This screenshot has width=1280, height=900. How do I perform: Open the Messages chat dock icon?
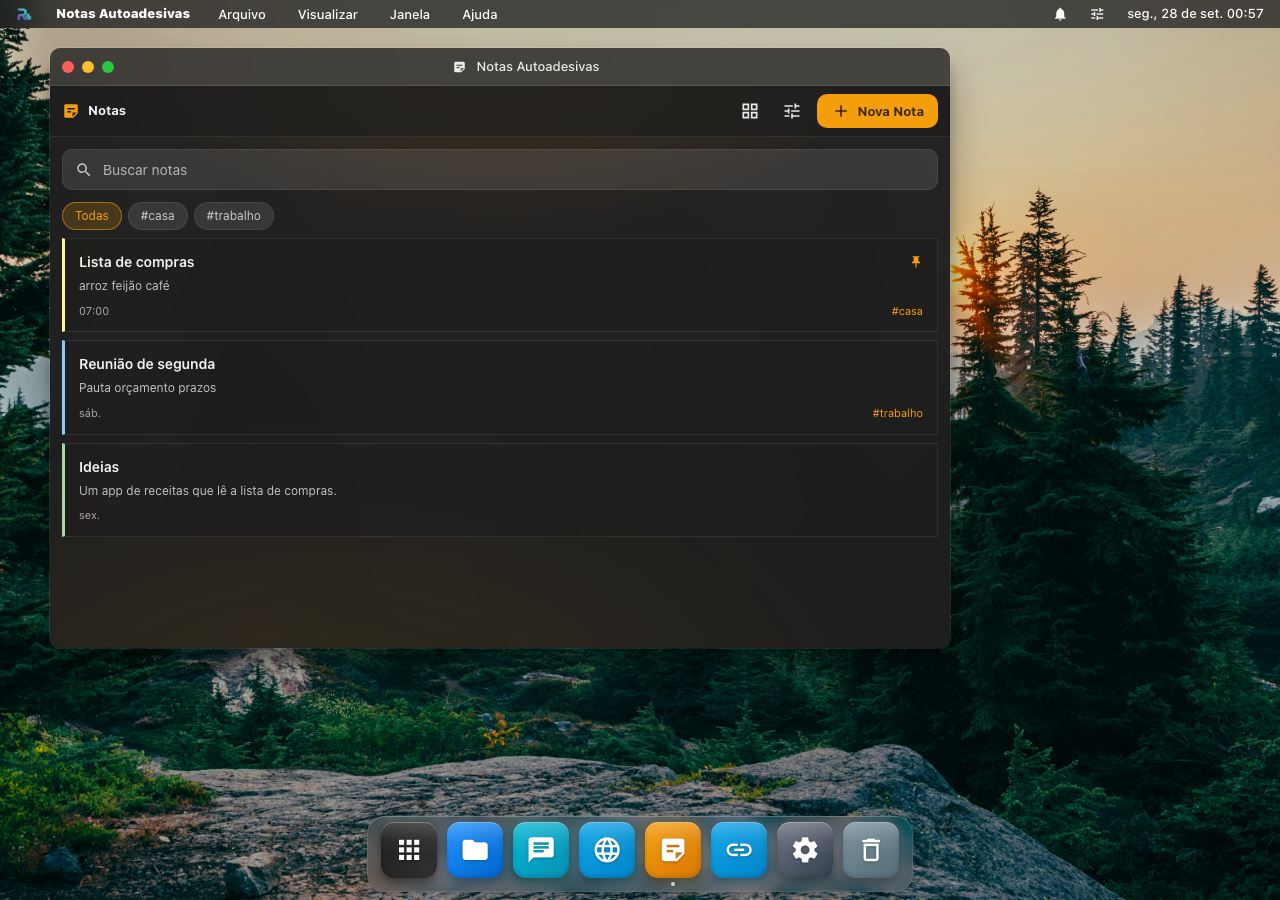(541, 850)
